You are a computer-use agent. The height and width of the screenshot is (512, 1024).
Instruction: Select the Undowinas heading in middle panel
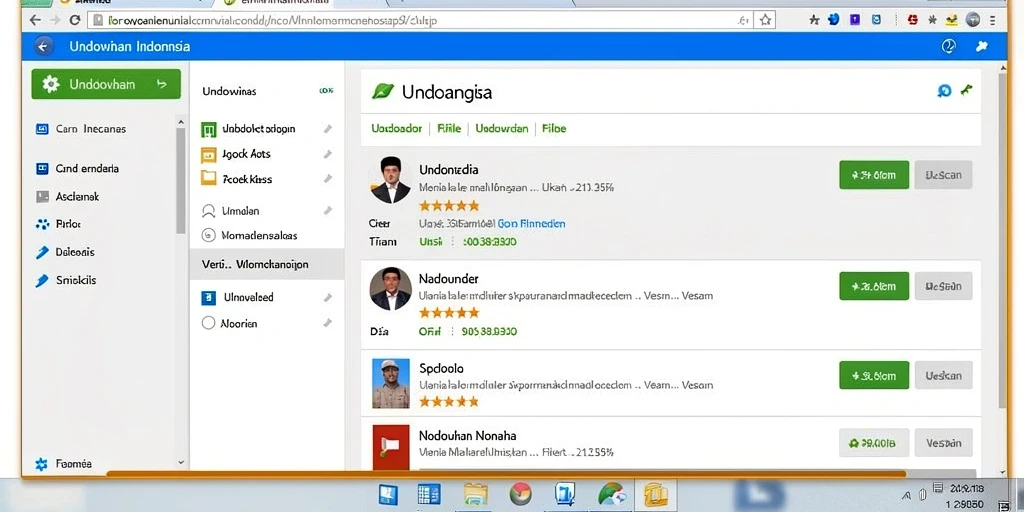pyautogui.click(x=229, y=91)
